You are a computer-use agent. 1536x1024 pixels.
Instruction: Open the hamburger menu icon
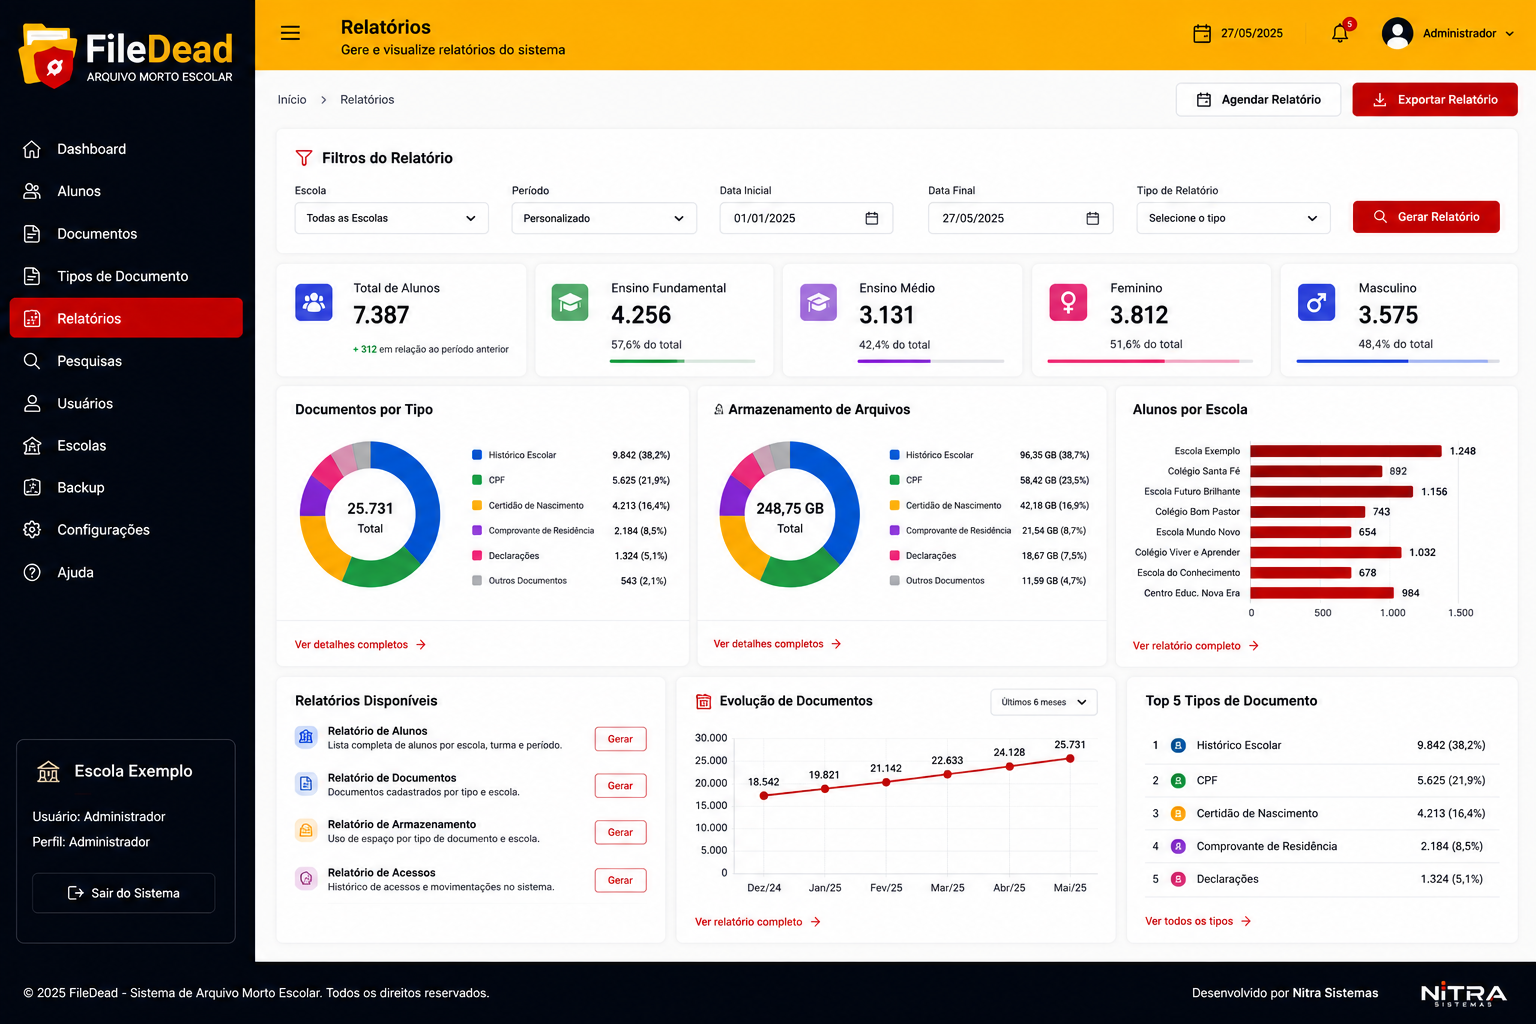pyautogui.click(x=290, y=33)
